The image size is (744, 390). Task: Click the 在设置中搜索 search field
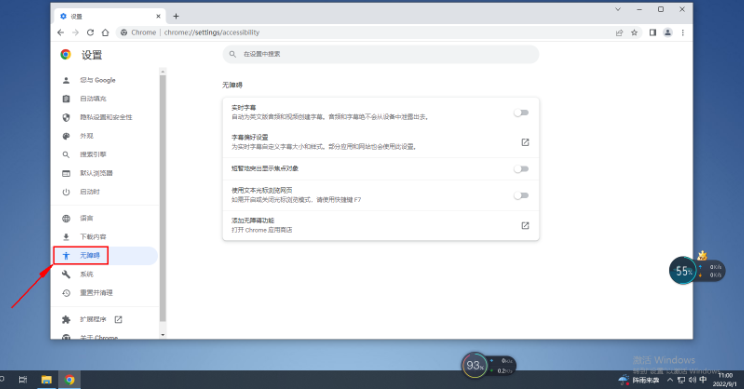pos(381,54)
